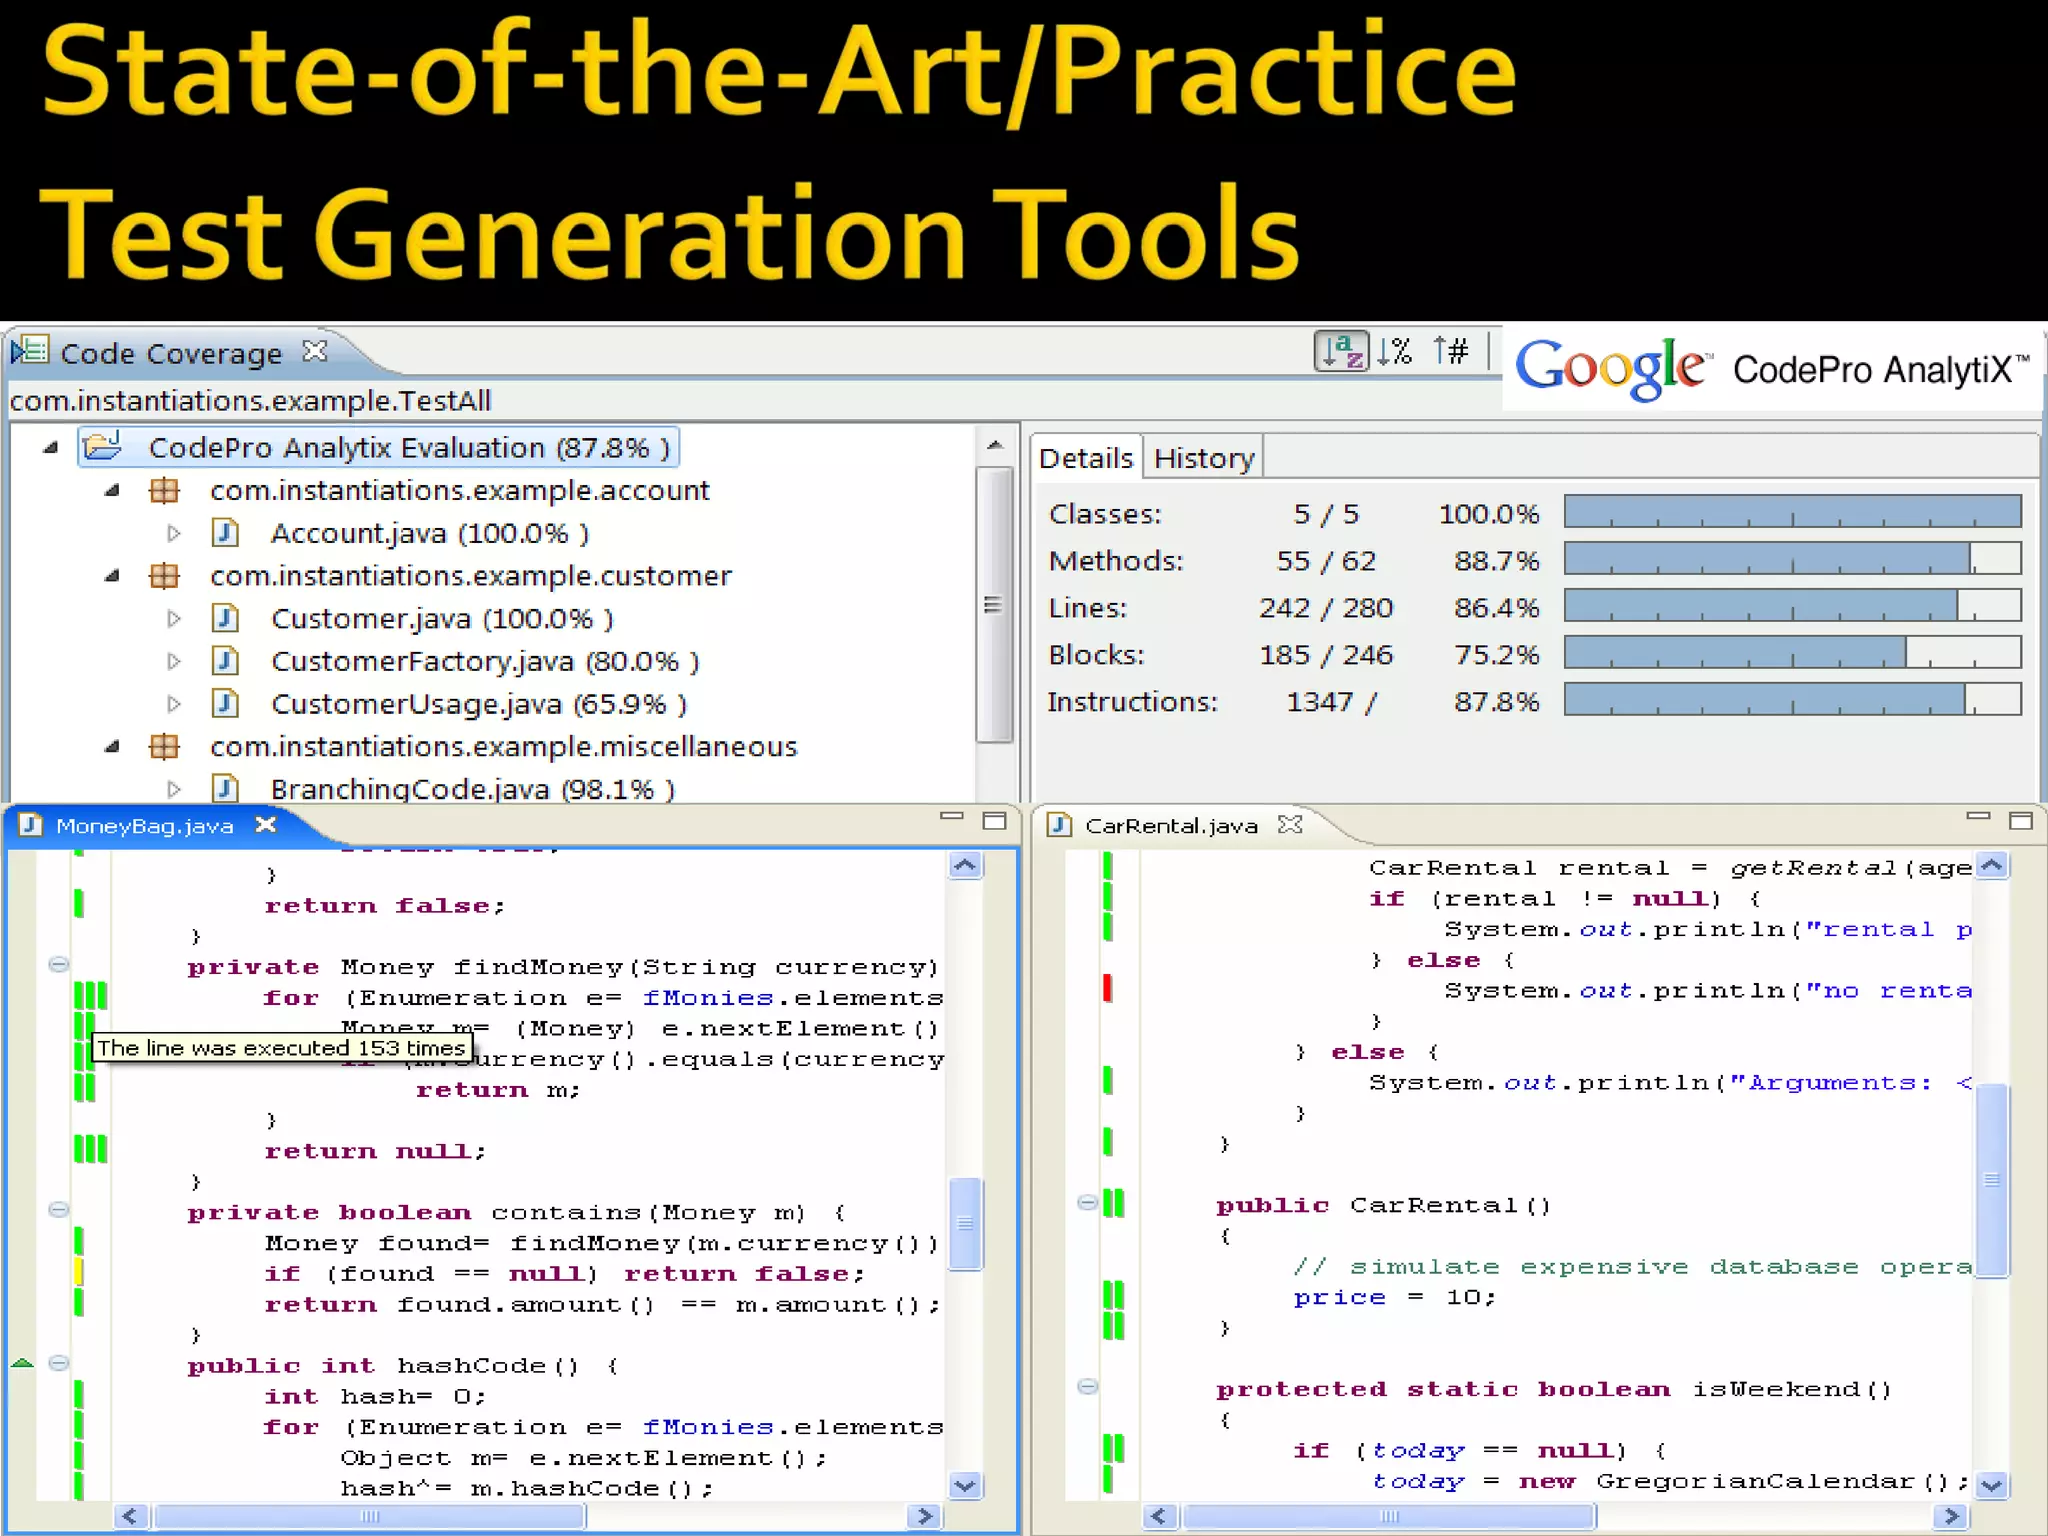Viewport: 2048px width, 1536px height.
Task: Collapse the findMoney method fold marker
Action: tap(59, 964)
